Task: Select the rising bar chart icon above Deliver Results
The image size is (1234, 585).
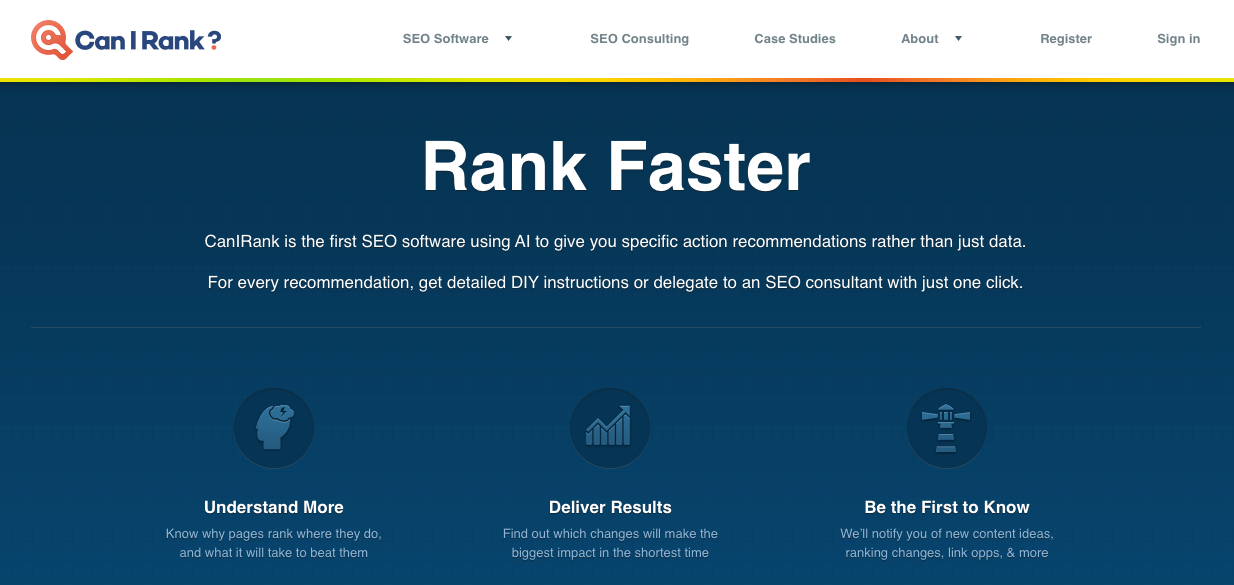Action: click(610, 427)
